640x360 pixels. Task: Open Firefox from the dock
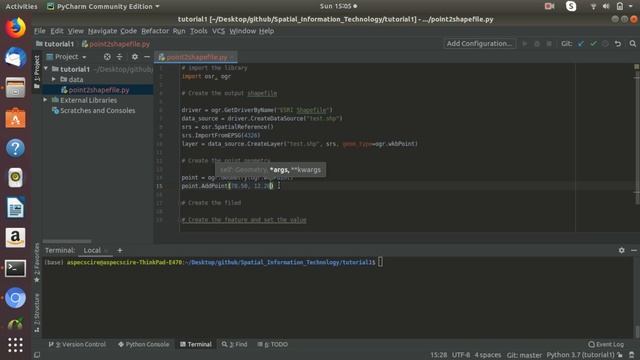point(16,28)
